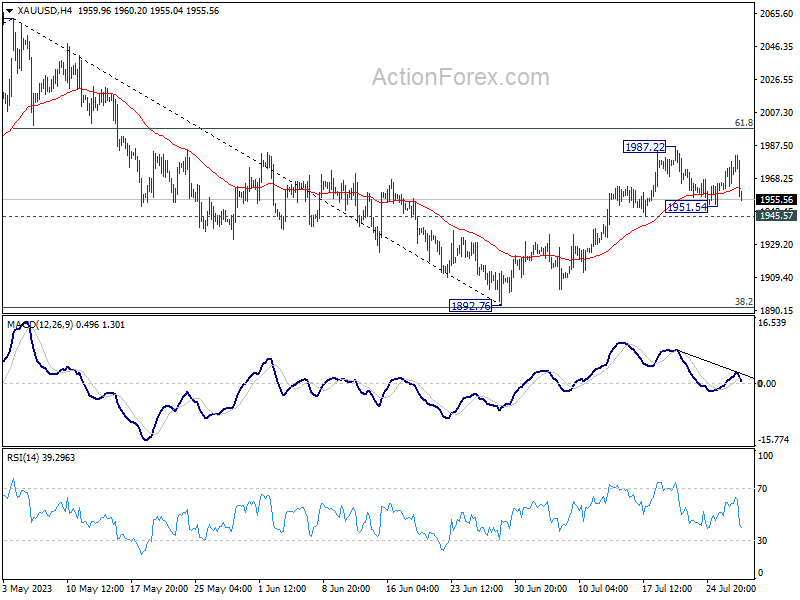Click the 17 Jul 12:00 date label
The height and width of the screenshot is (600, 800).
(x=667, y=589)
